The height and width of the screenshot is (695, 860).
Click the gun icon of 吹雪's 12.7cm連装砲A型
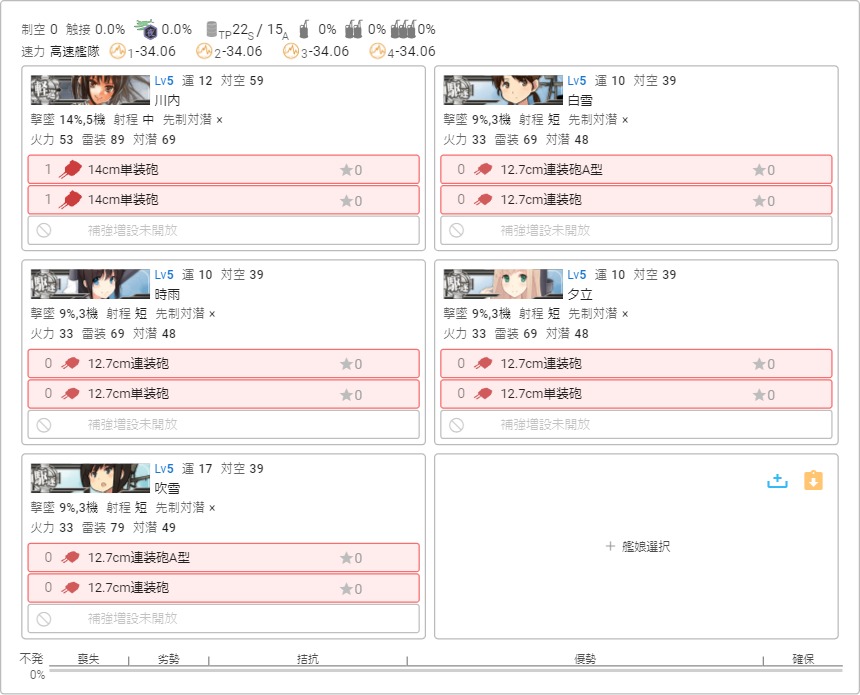pyautogui.click(x=70, y=557)
